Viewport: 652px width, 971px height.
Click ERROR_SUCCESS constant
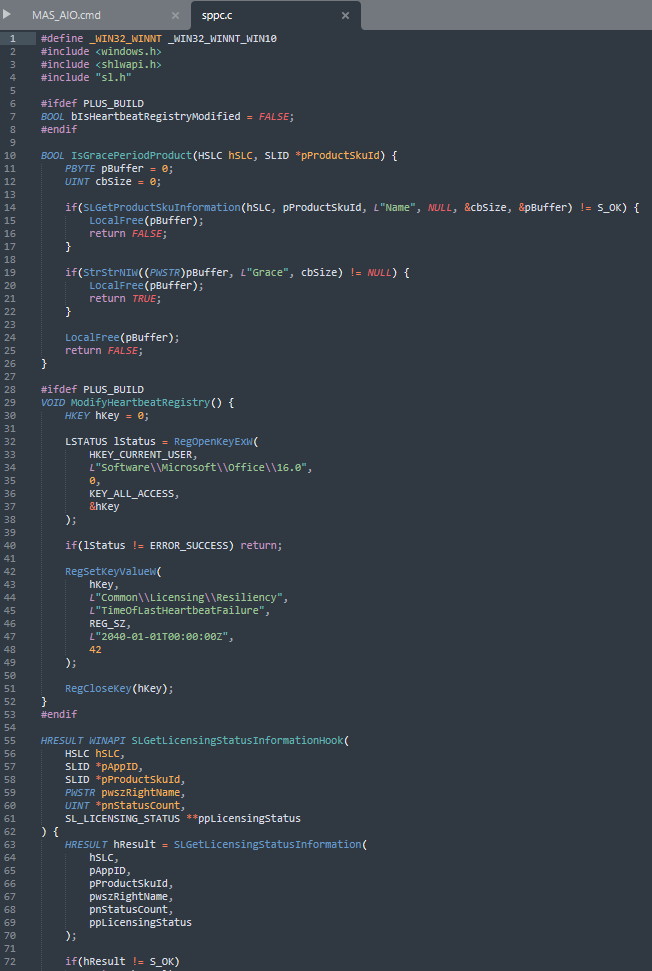tap(189, 546)
